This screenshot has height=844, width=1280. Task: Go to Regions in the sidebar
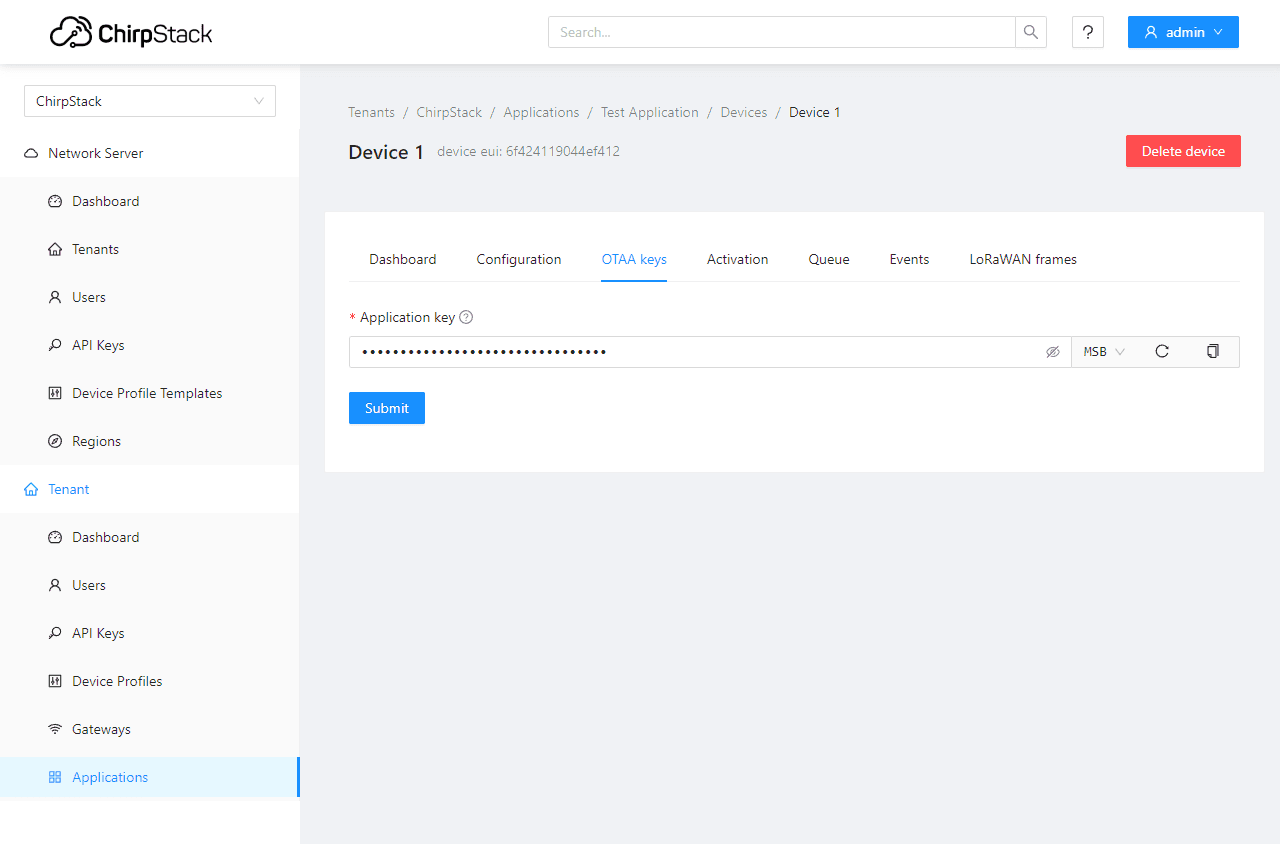tap(96, 441)
